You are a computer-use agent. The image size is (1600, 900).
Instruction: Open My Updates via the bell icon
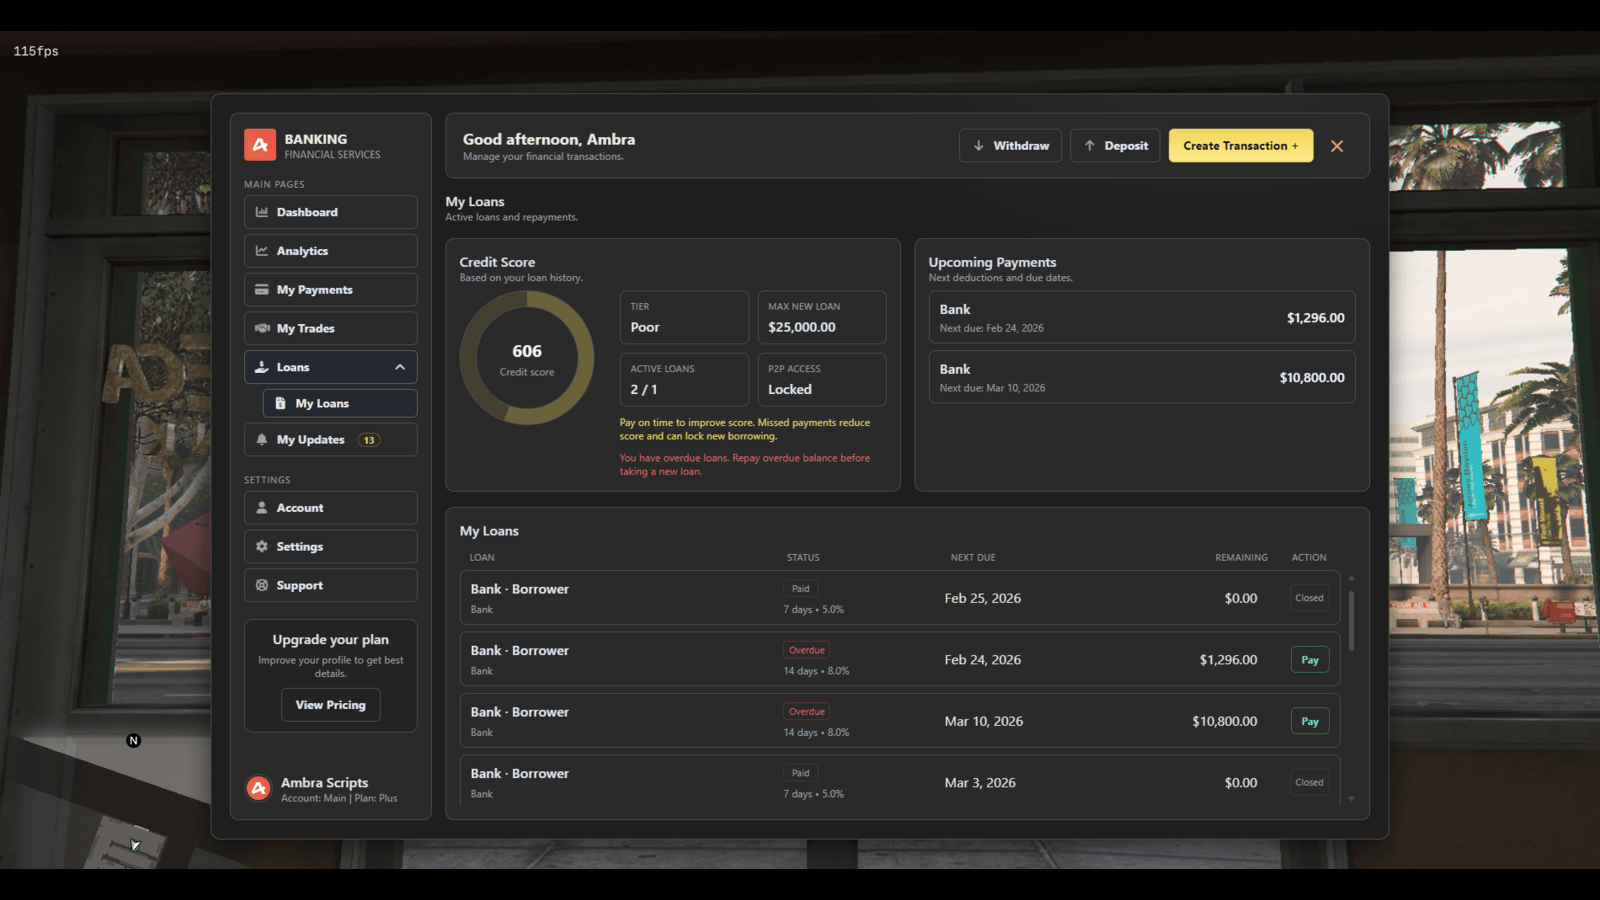262,439
